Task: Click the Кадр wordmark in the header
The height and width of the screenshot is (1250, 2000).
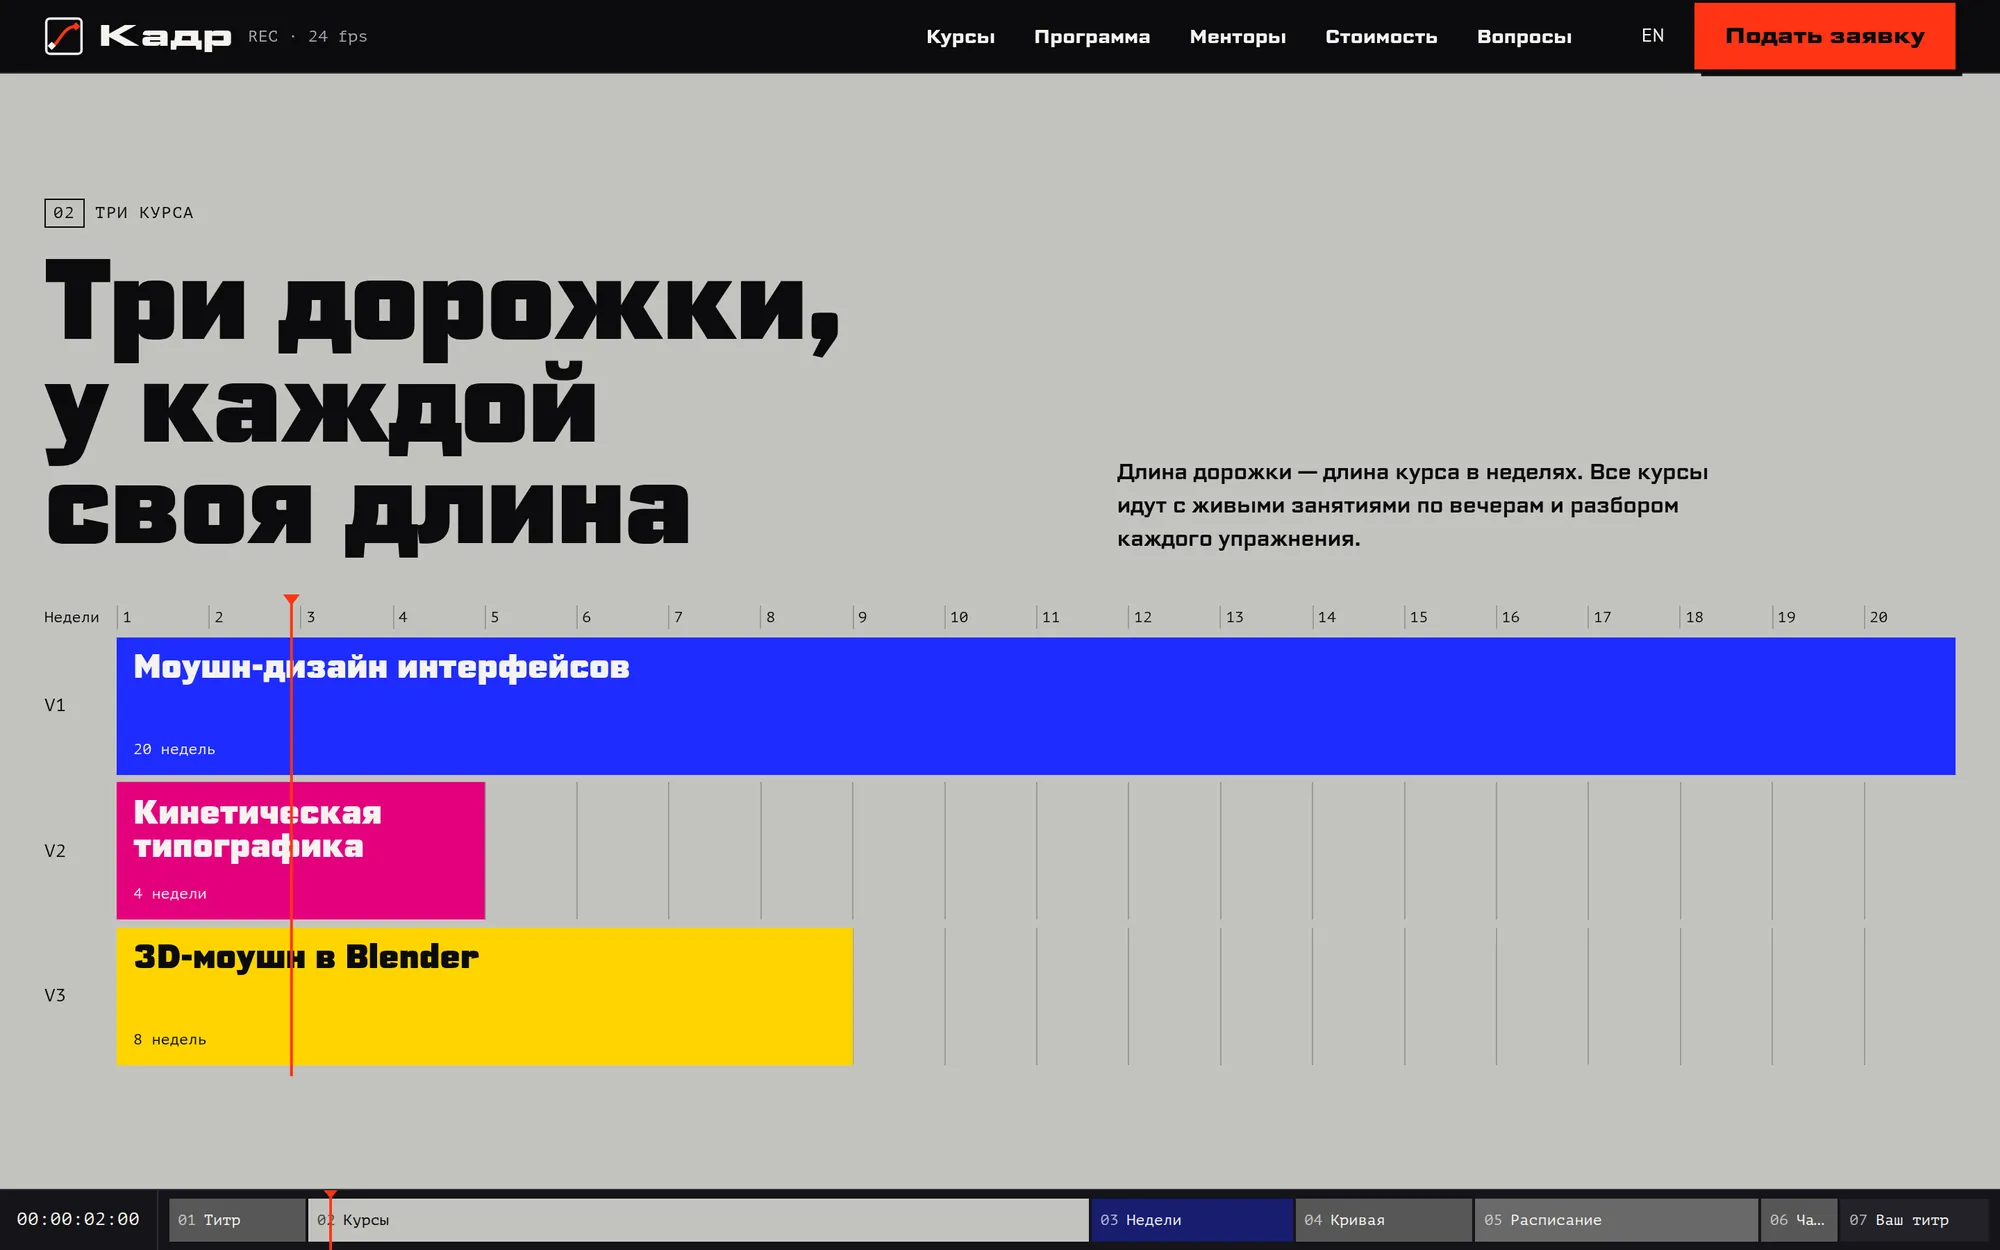Action: (x=166, y=37)
